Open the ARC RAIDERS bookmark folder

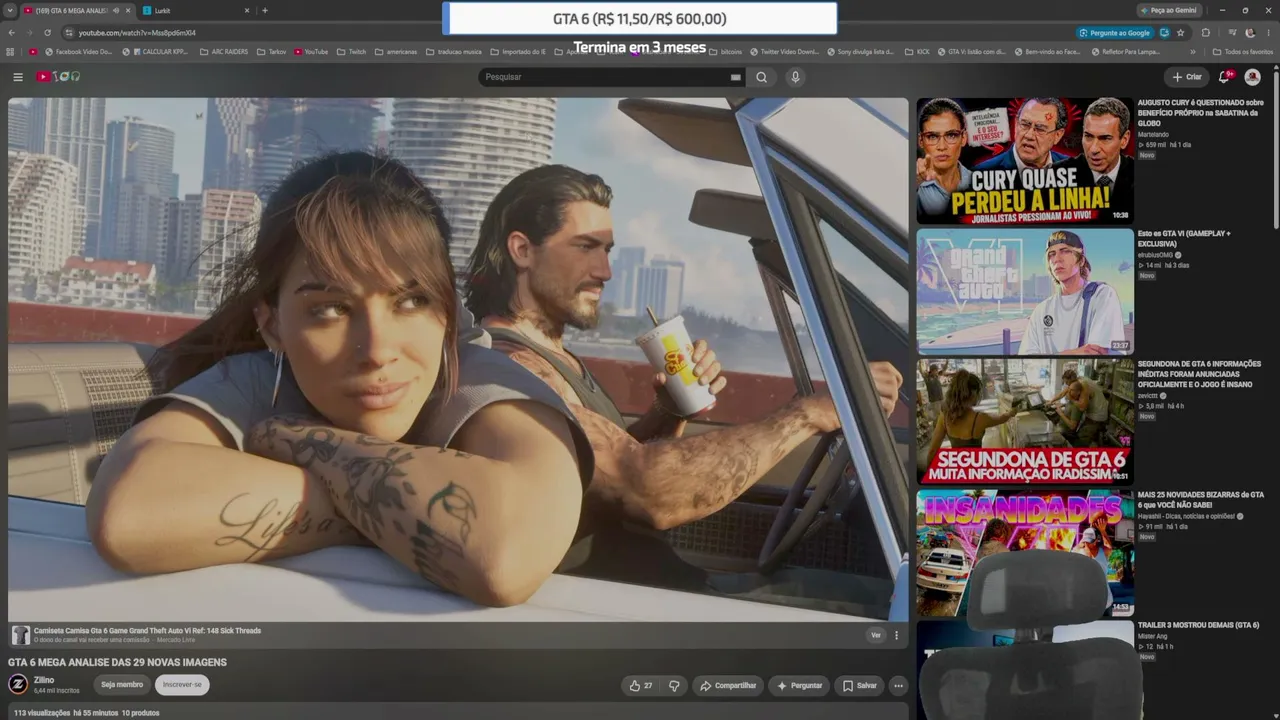tap(224, 52)
